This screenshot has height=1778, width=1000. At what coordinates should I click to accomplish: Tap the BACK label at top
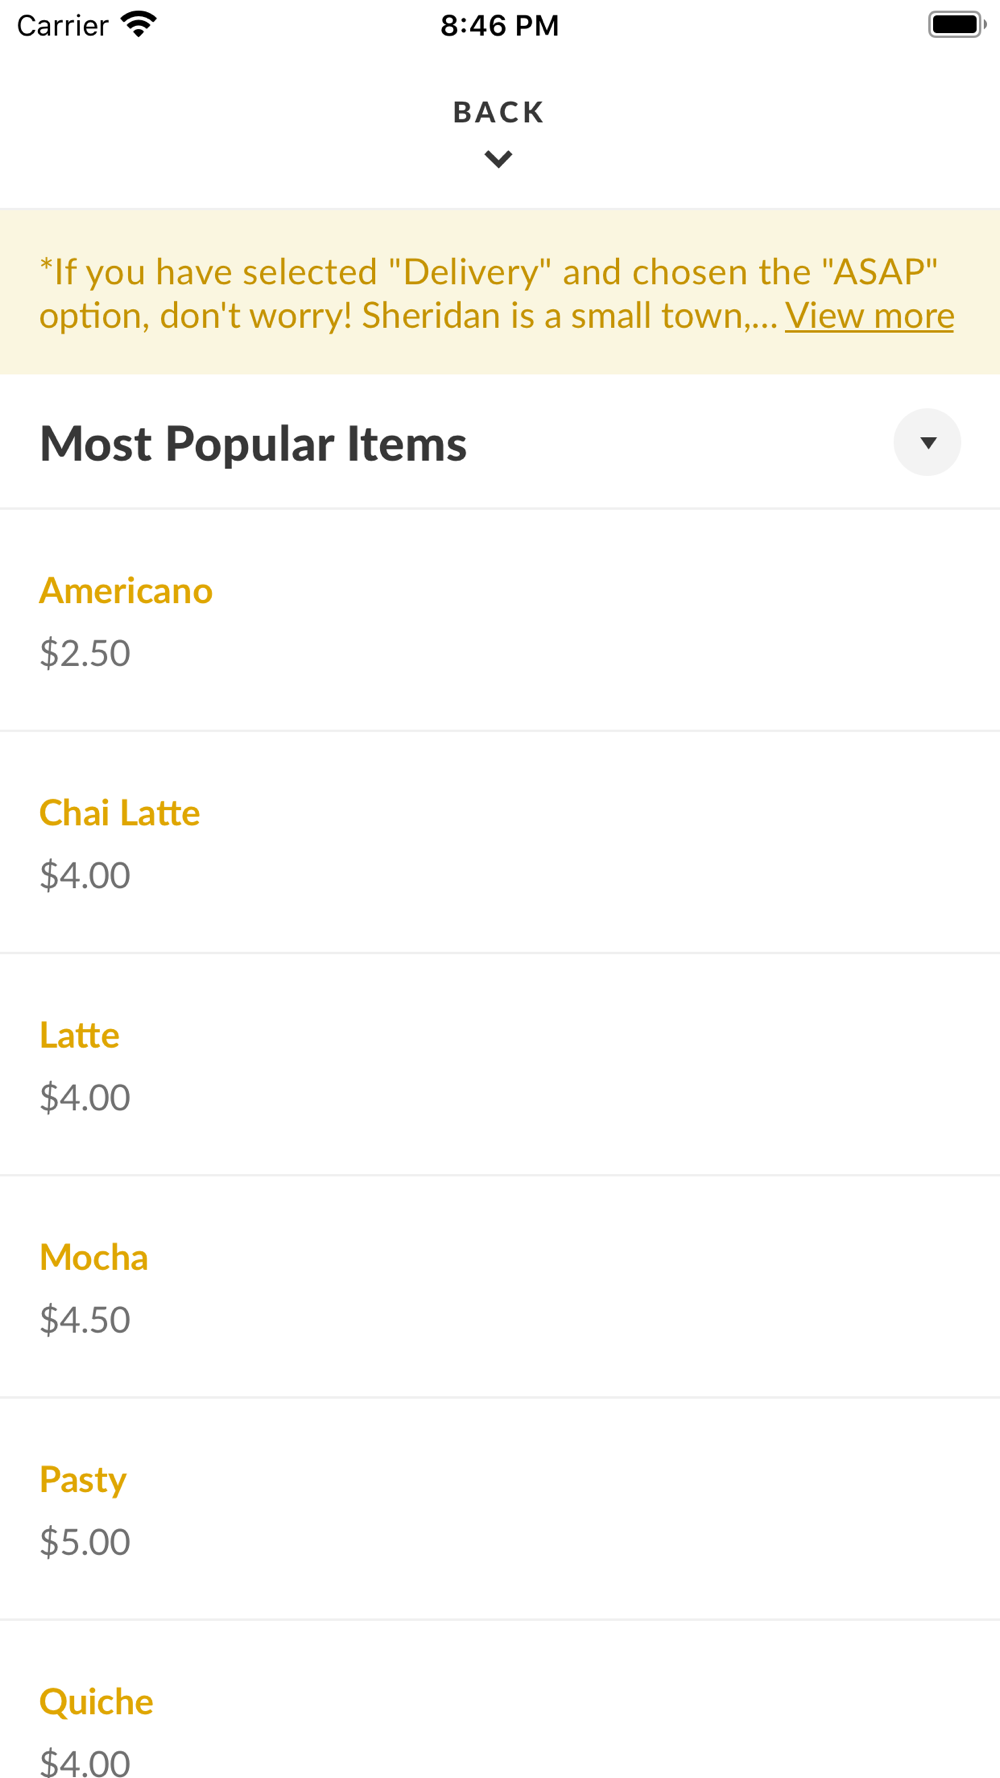(498, 112)
